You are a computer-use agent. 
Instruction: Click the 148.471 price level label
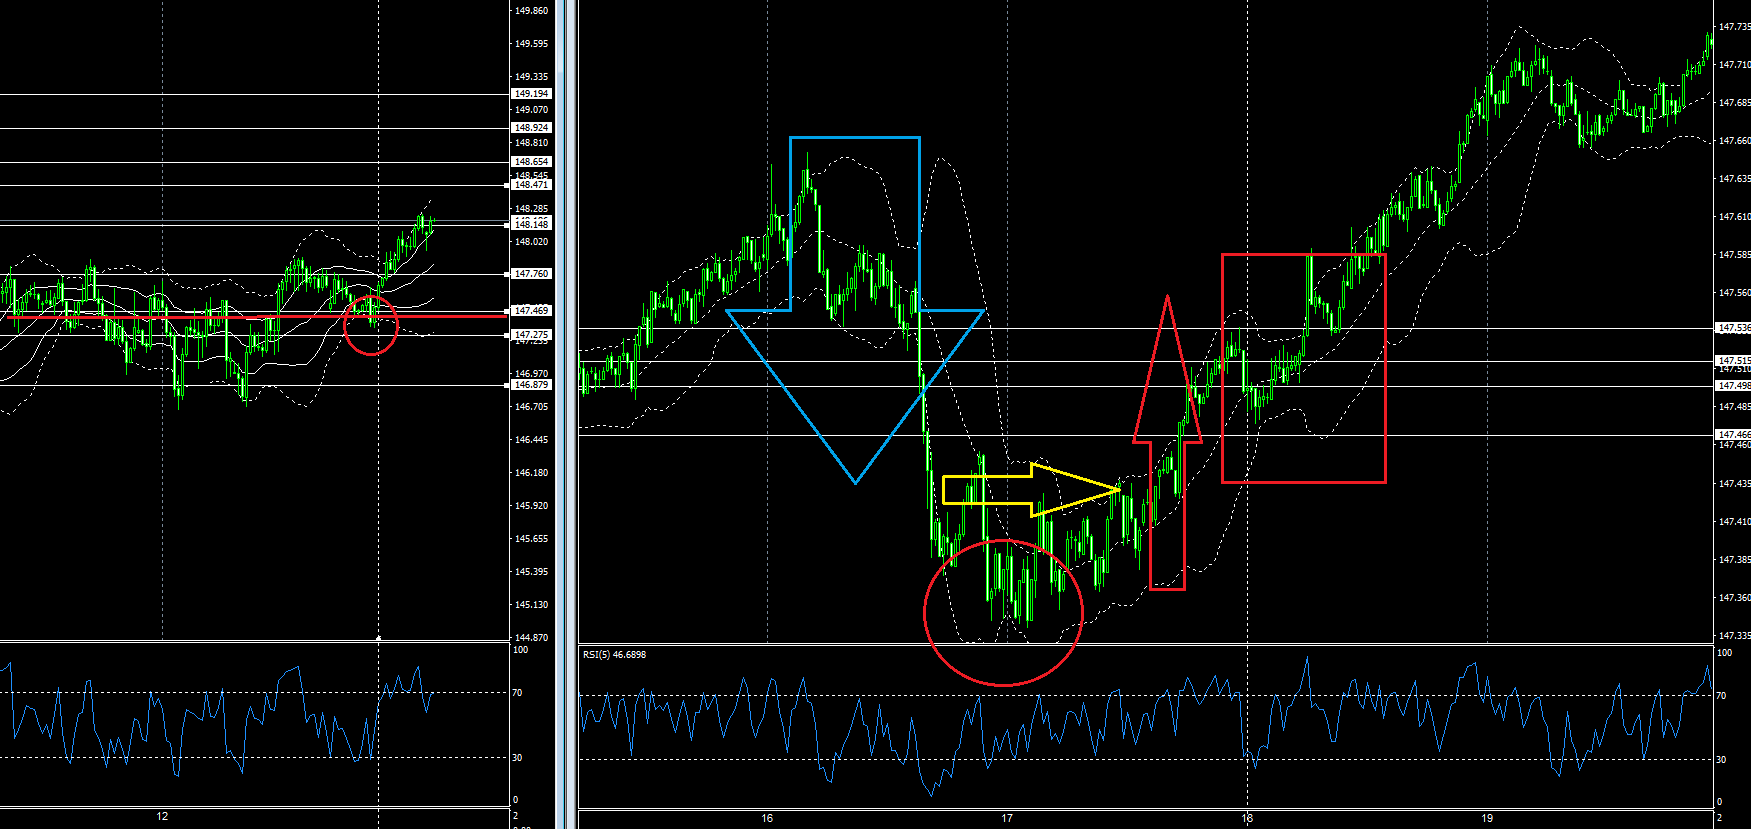531,185
